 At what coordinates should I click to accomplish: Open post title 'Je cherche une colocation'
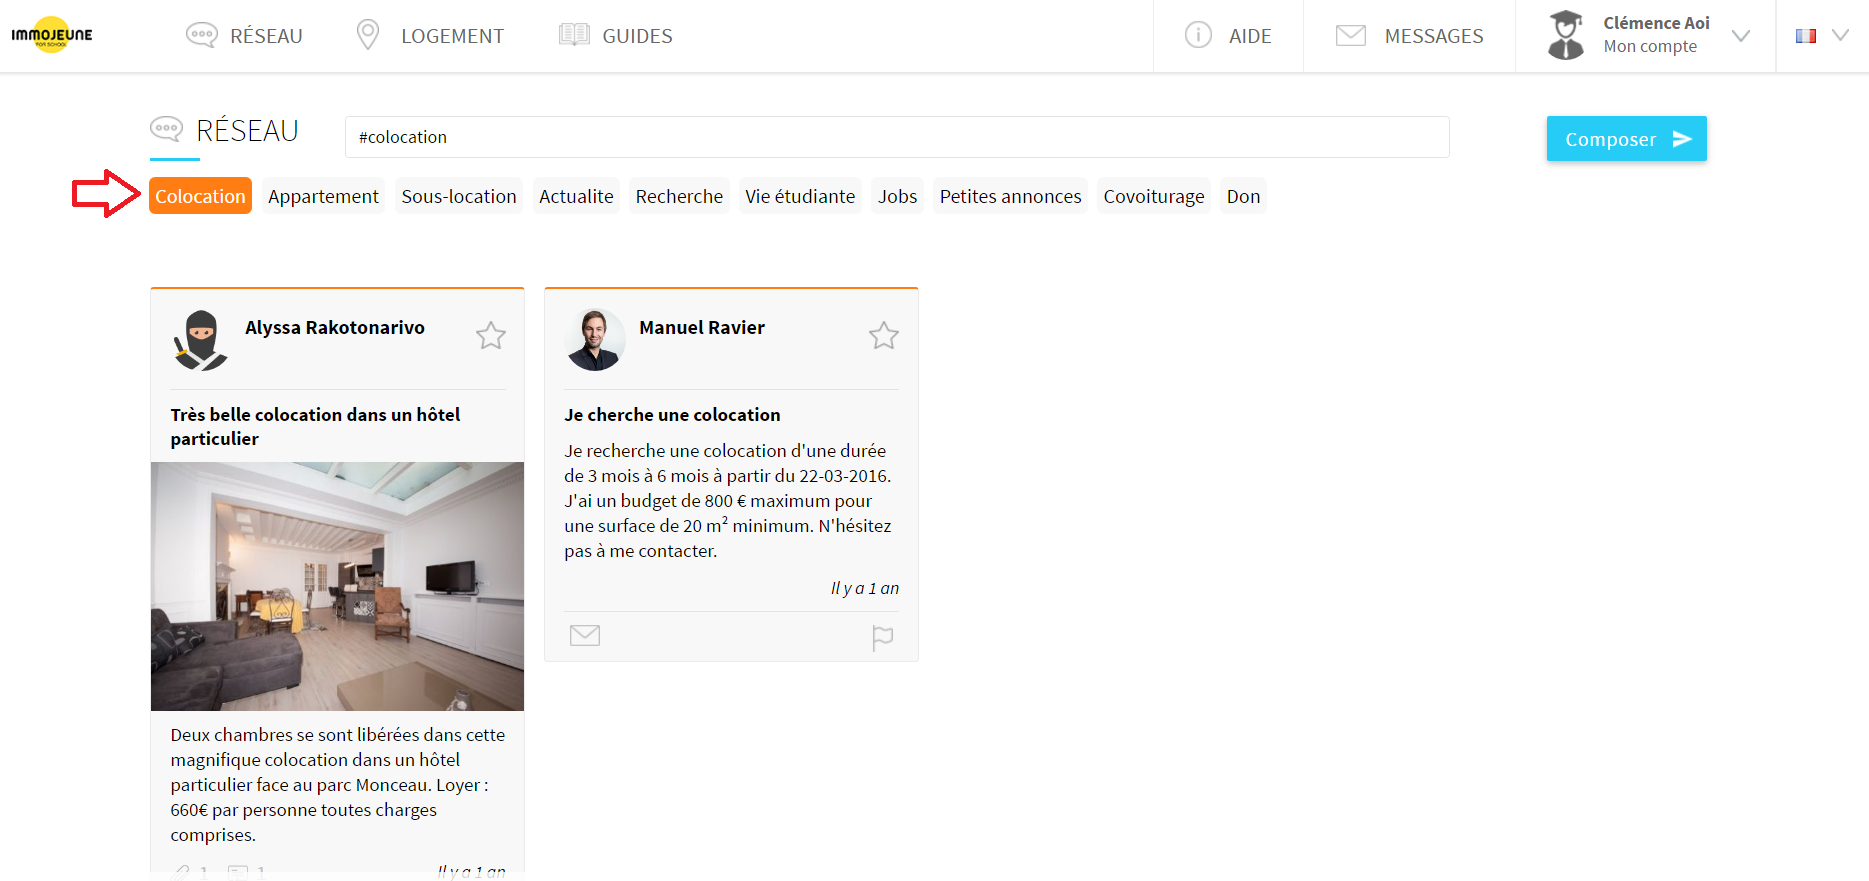coord(672,414)
